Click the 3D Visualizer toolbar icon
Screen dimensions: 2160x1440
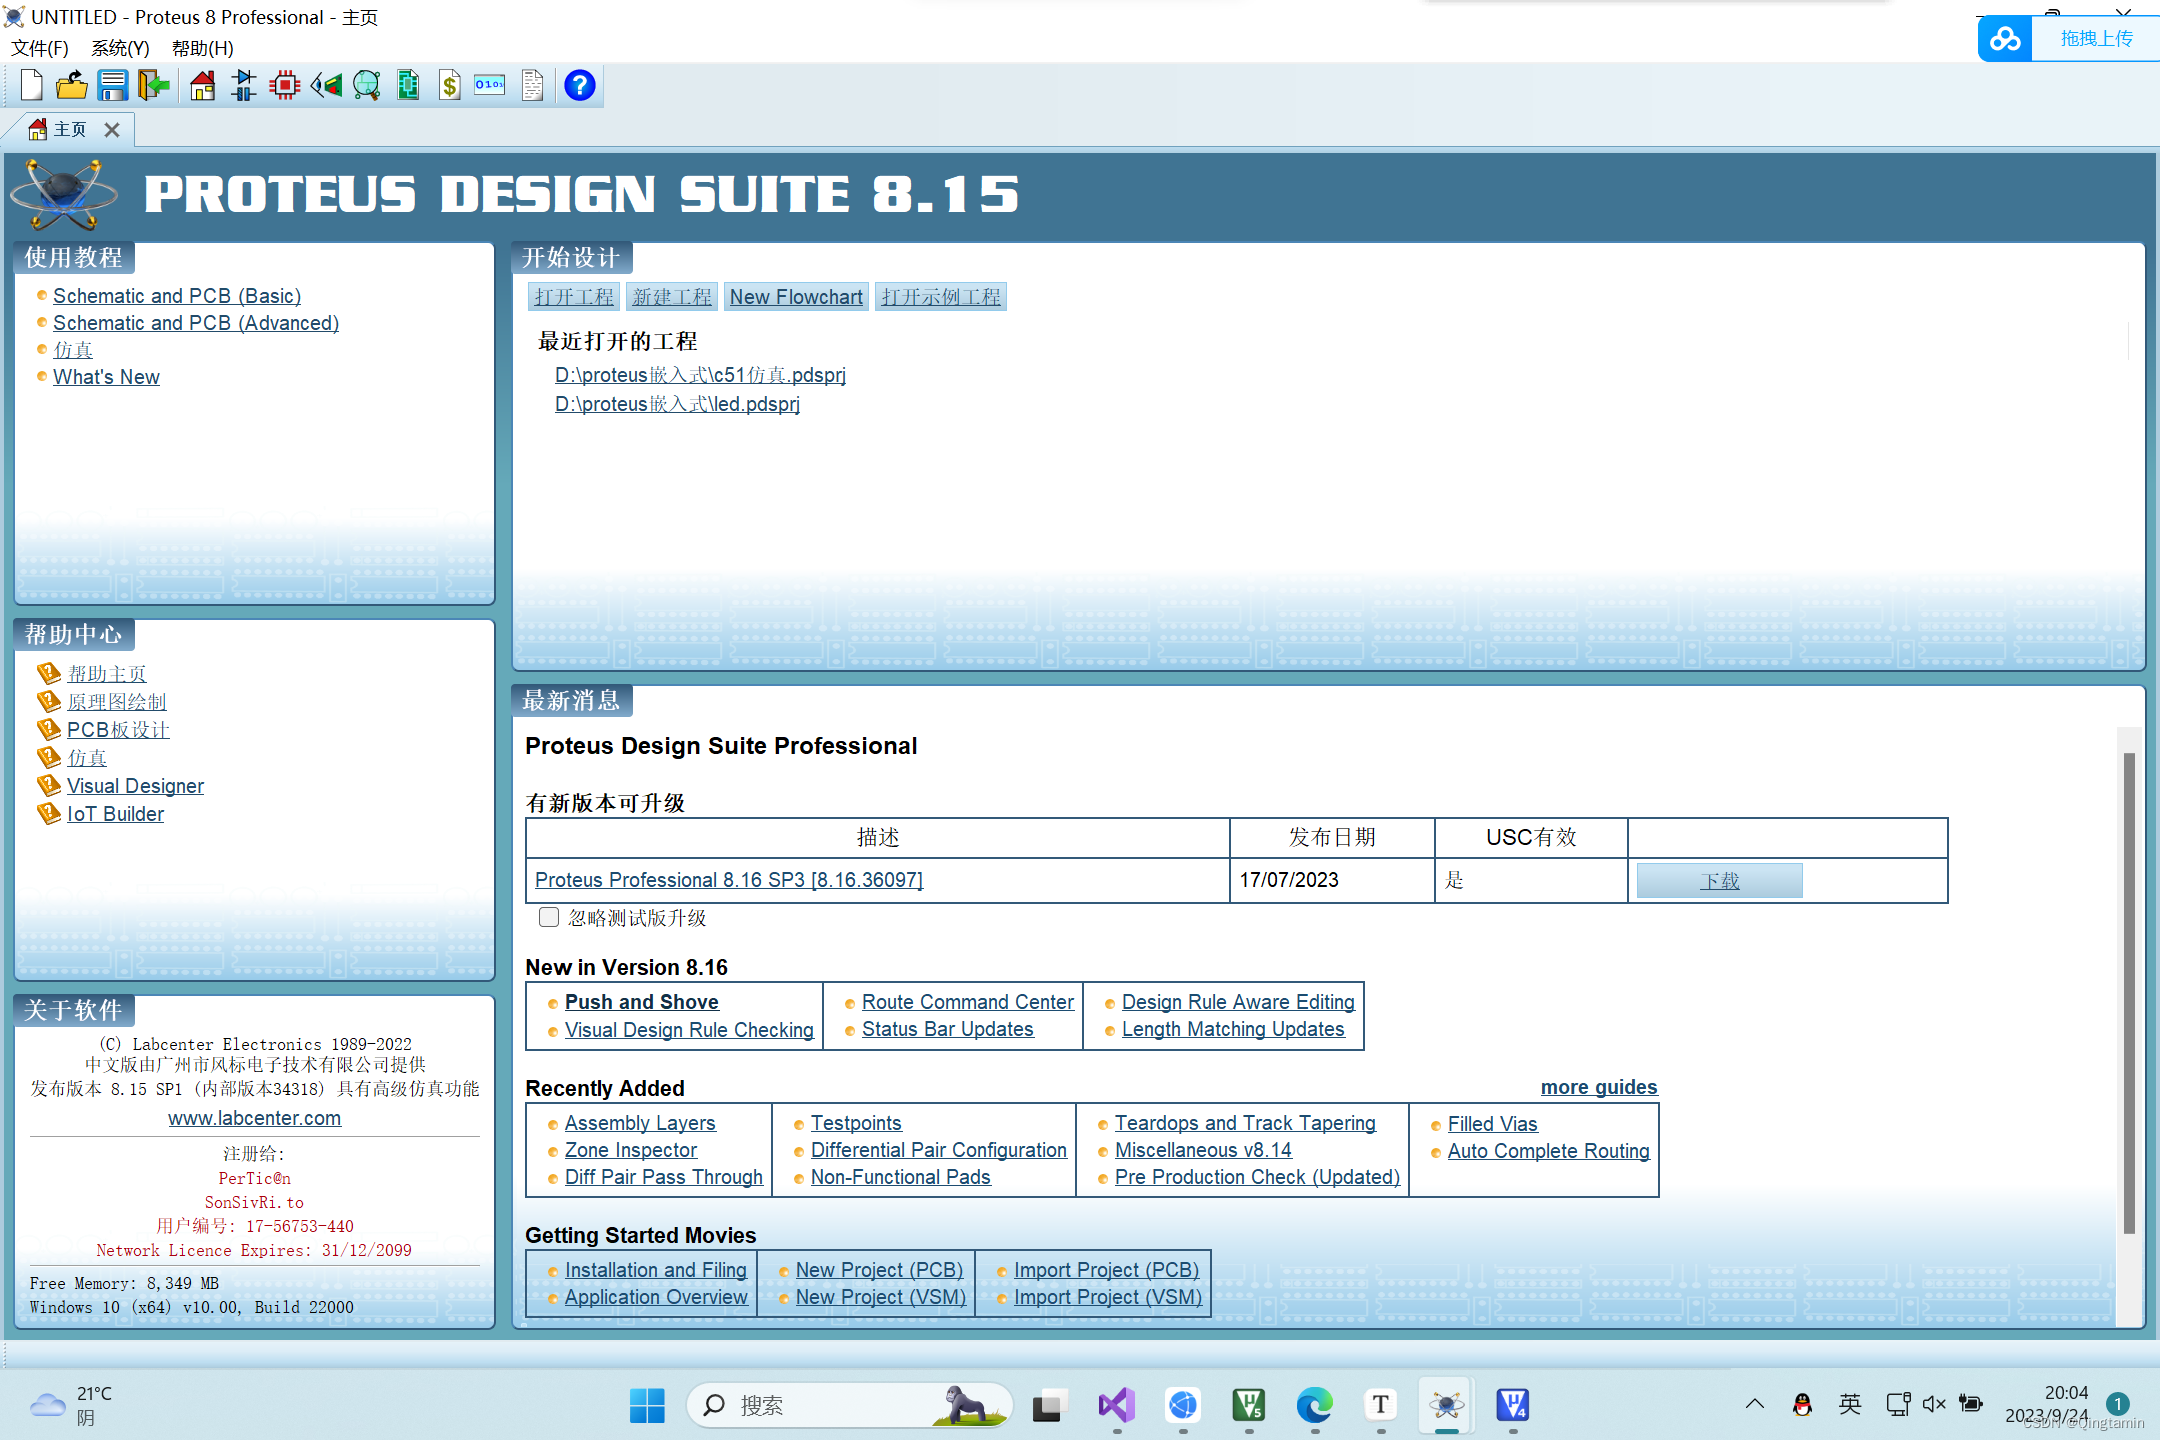point(326,86)
